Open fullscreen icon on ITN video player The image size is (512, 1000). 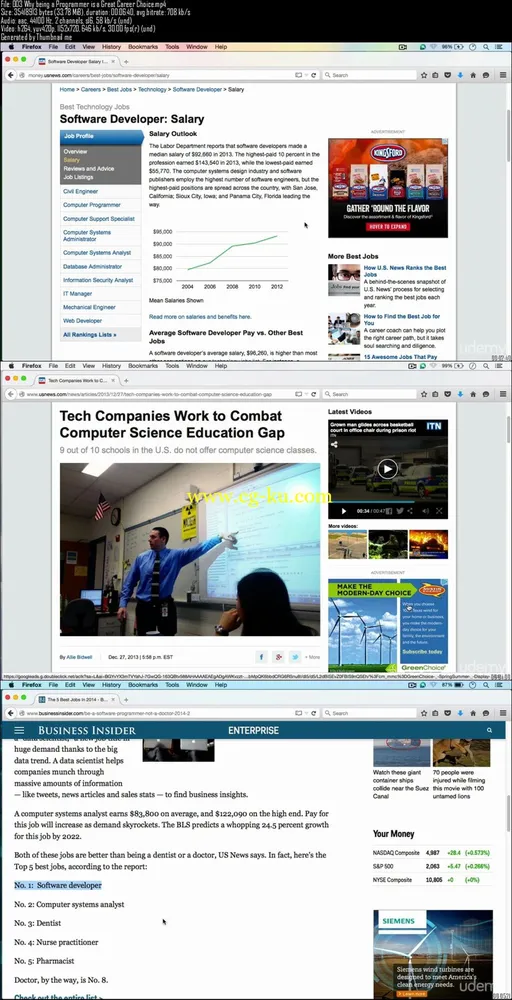click(439, 511)
